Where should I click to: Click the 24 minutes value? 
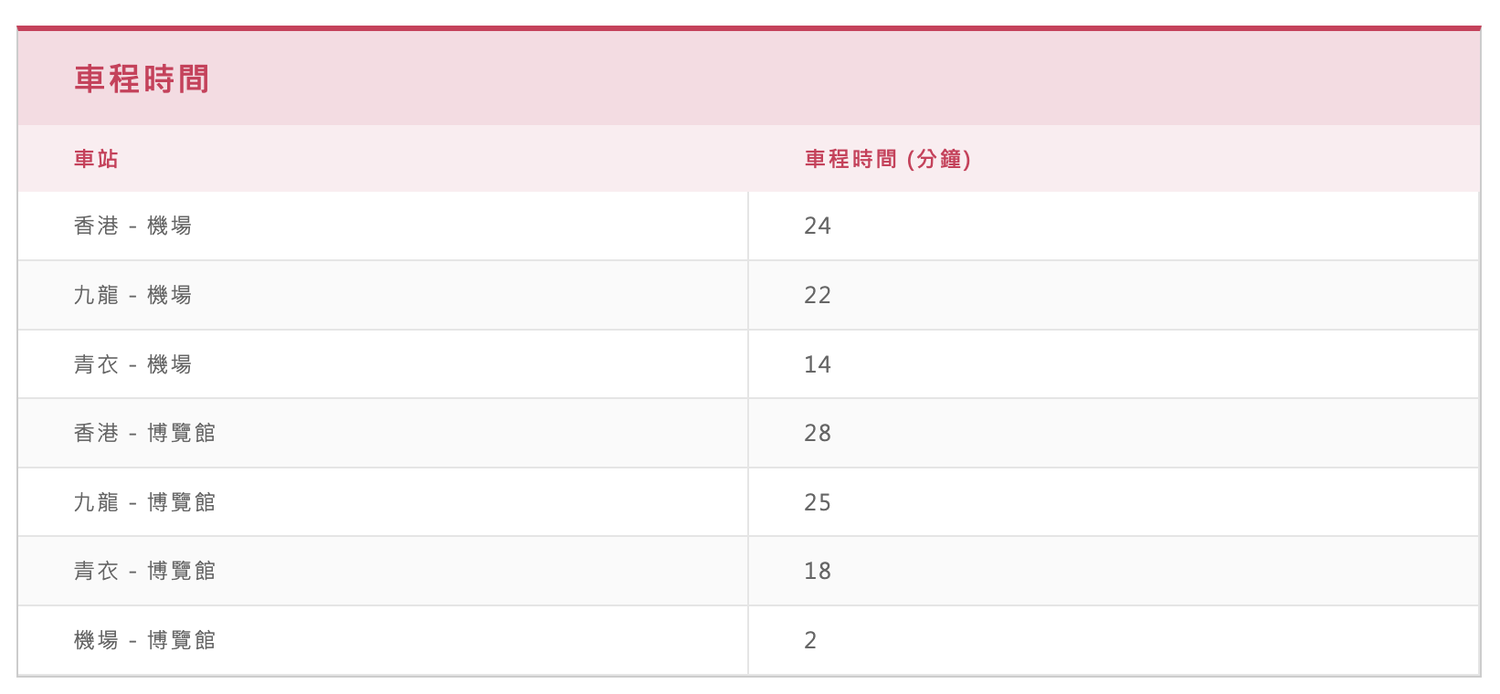pyautogui.click(x=817, y=226)
